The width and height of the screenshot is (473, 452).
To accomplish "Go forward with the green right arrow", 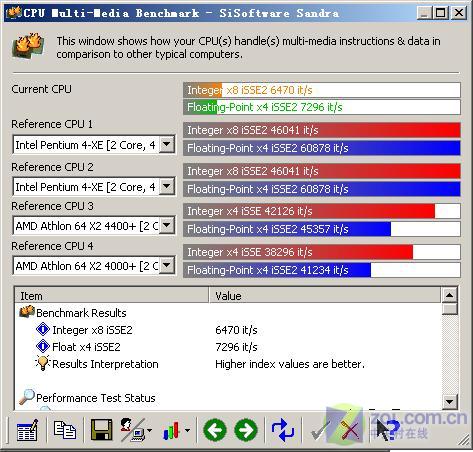I will (x=246, y=430).
